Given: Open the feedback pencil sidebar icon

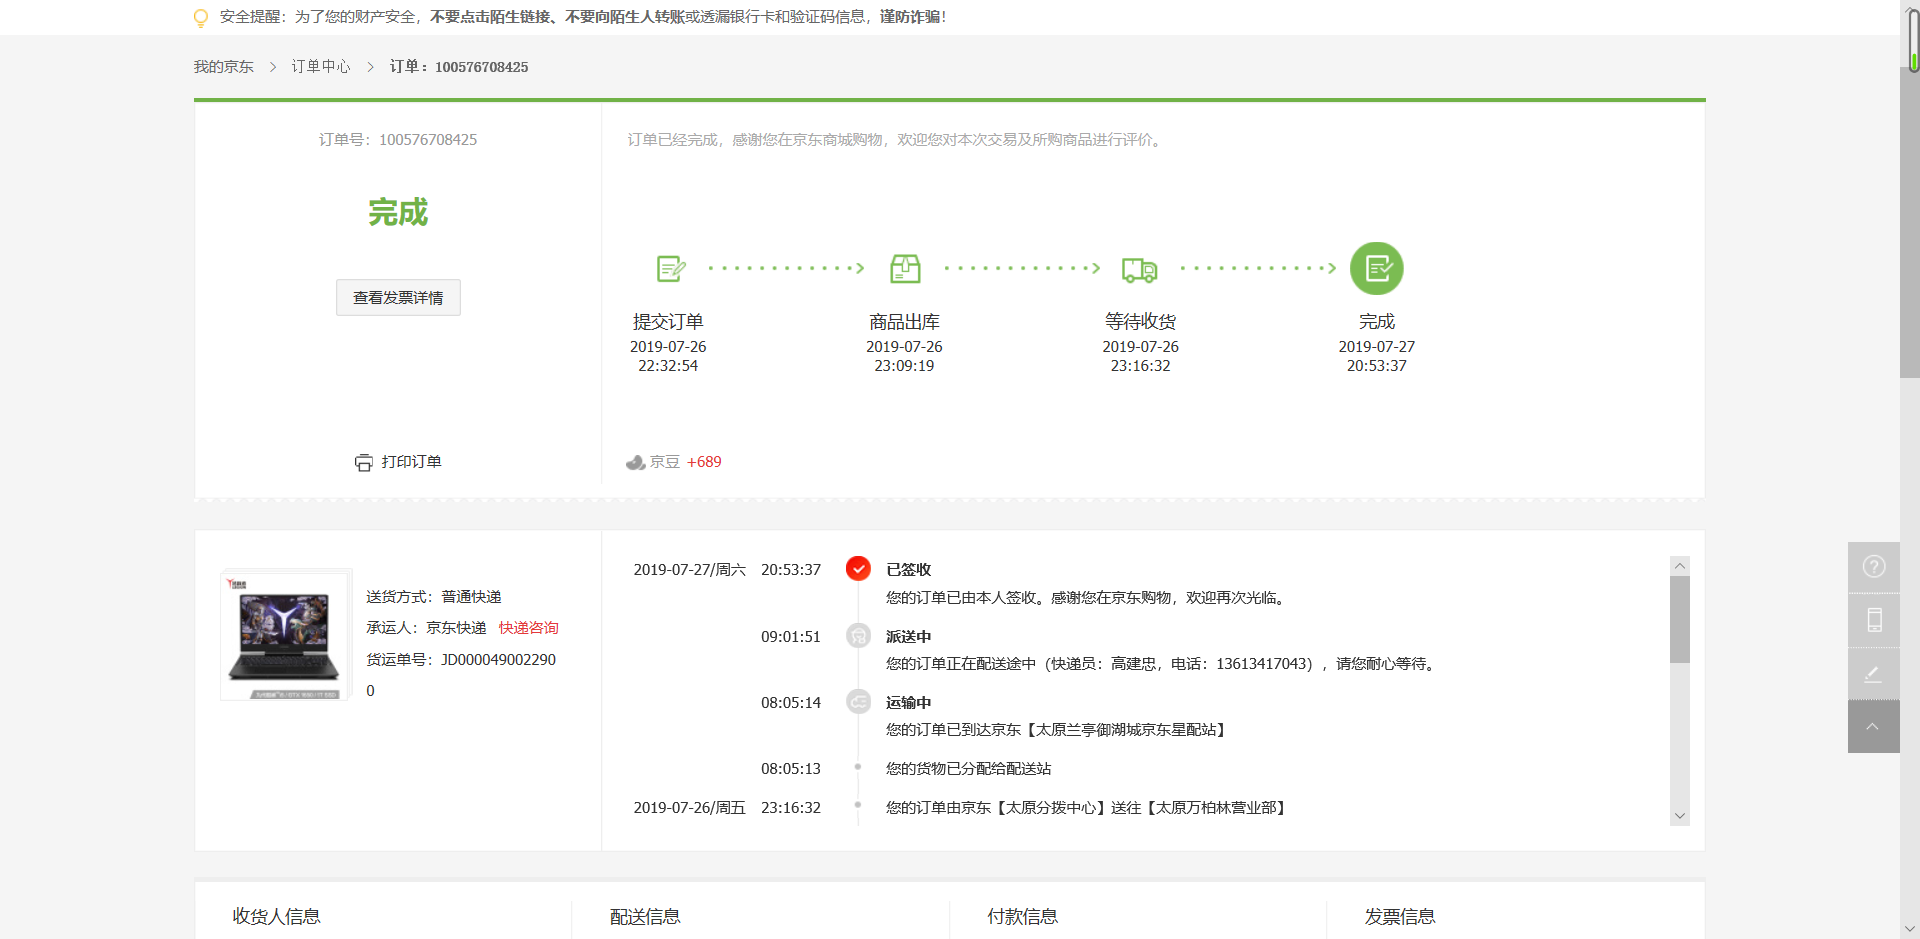Looking at the screenshot, I should (x=1874, y=673).
